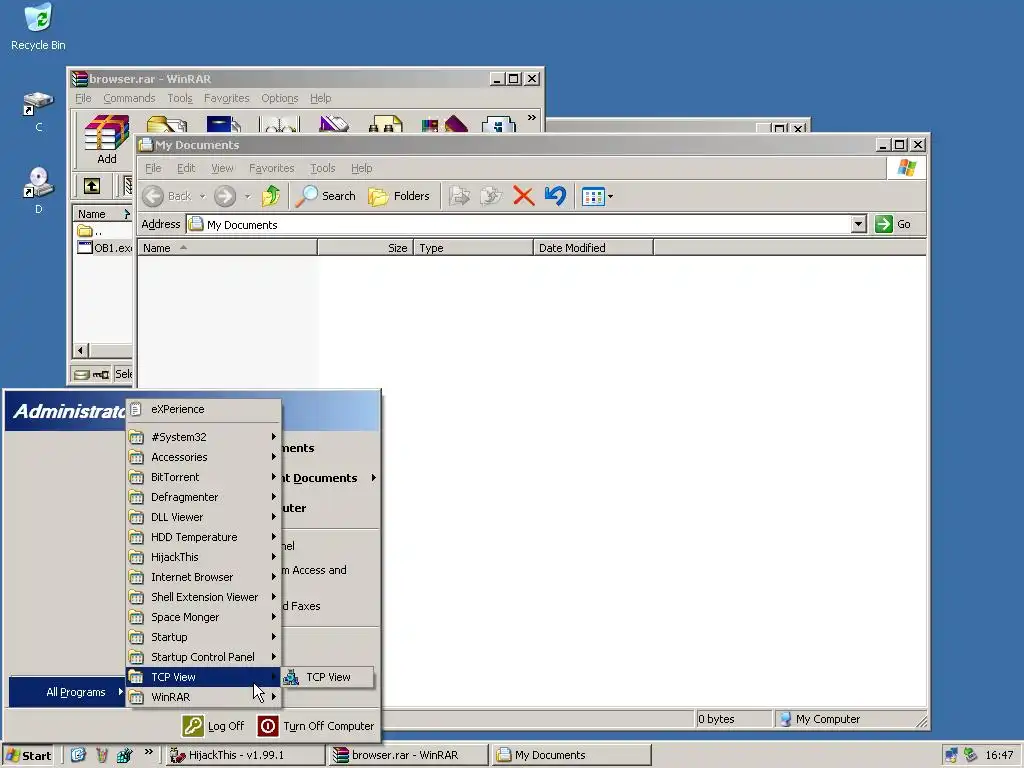Expand Quick Launch overflow chevron
The height and width of the screenshot is (768, 1024).
coord(149,752)
